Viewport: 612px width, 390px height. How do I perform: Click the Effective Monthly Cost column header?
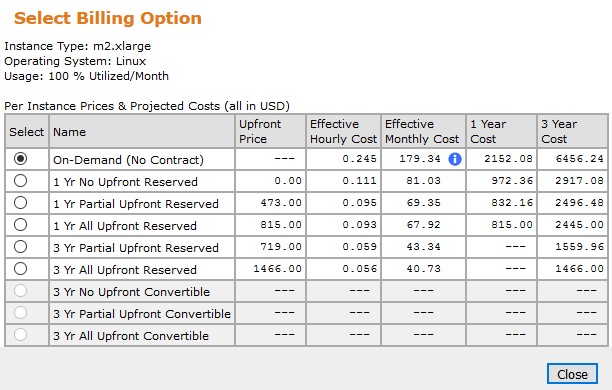point(423,131)
